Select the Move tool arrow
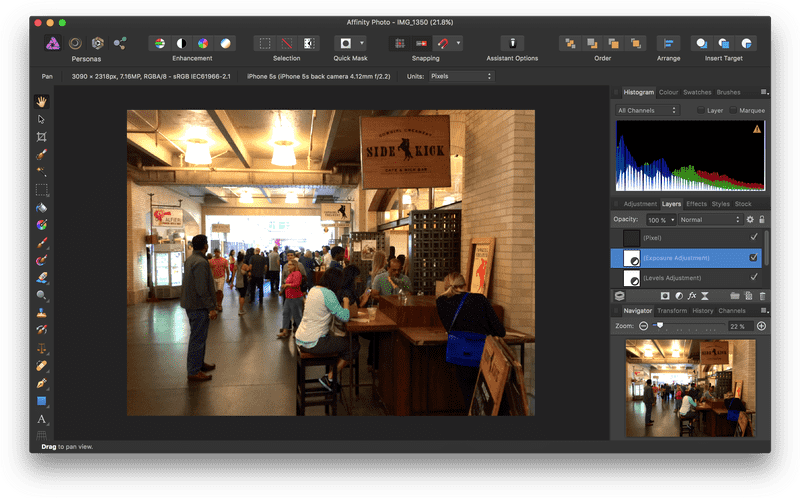Image resolution: width=800 pixels, height=498 pixels. pos(42,119)
